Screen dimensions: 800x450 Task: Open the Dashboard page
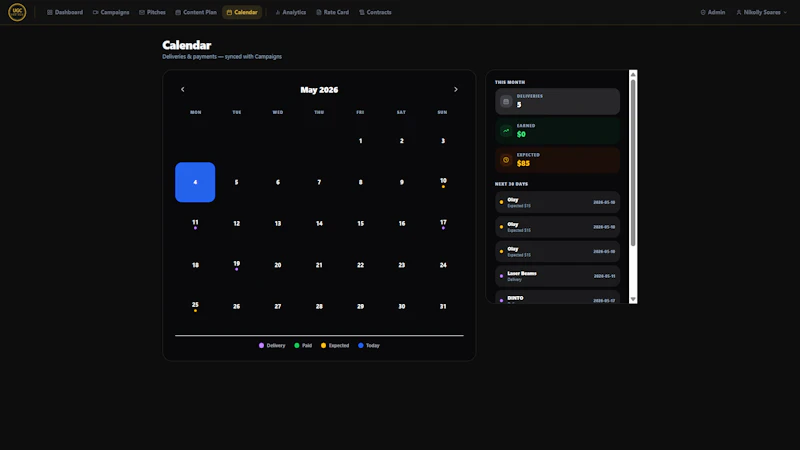tap(65, 12)
